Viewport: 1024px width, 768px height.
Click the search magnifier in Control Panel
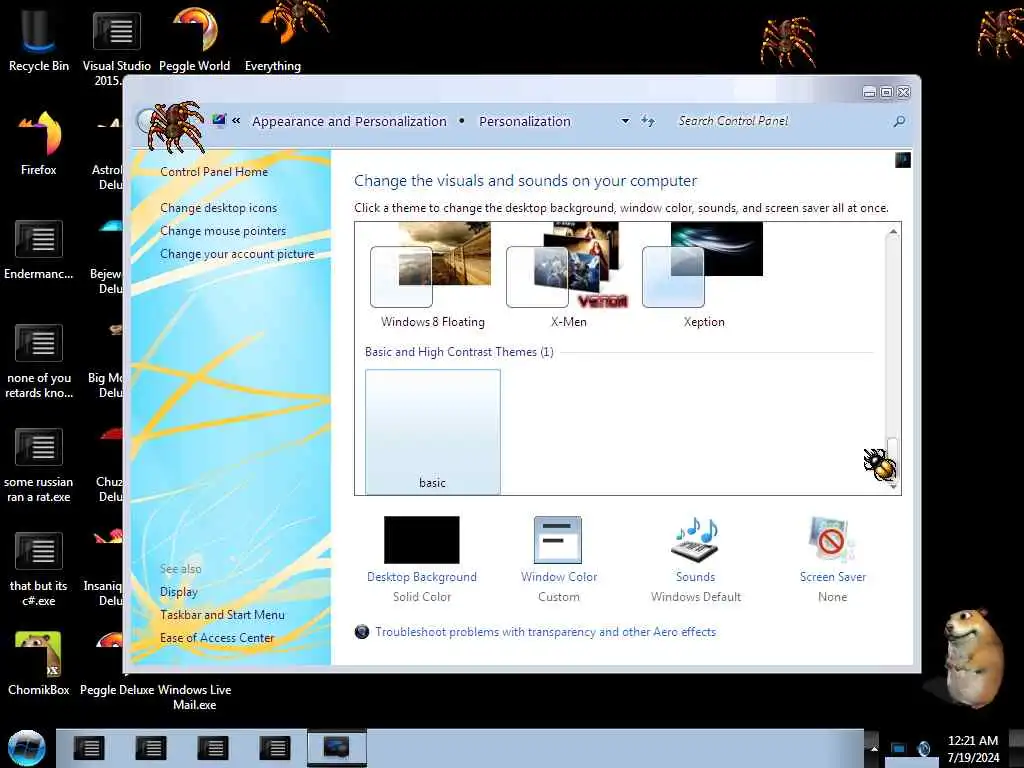pos(899,121)
